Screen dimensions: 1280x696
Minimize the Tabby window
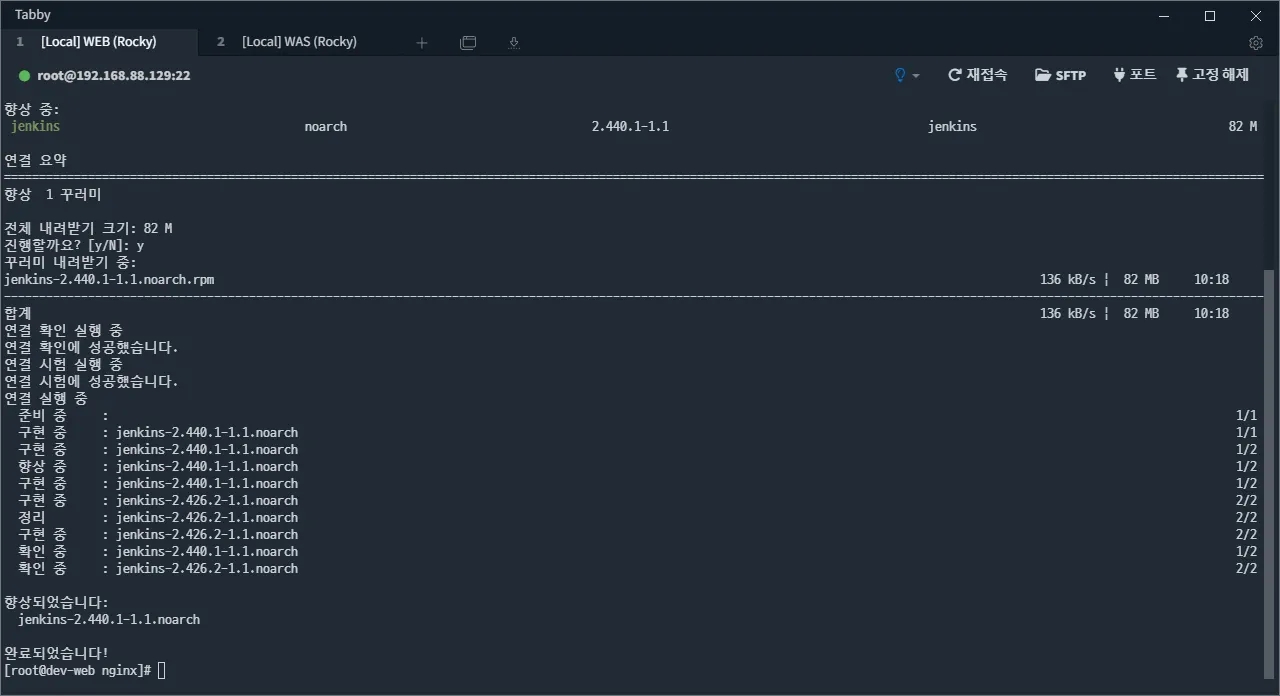1164,15
